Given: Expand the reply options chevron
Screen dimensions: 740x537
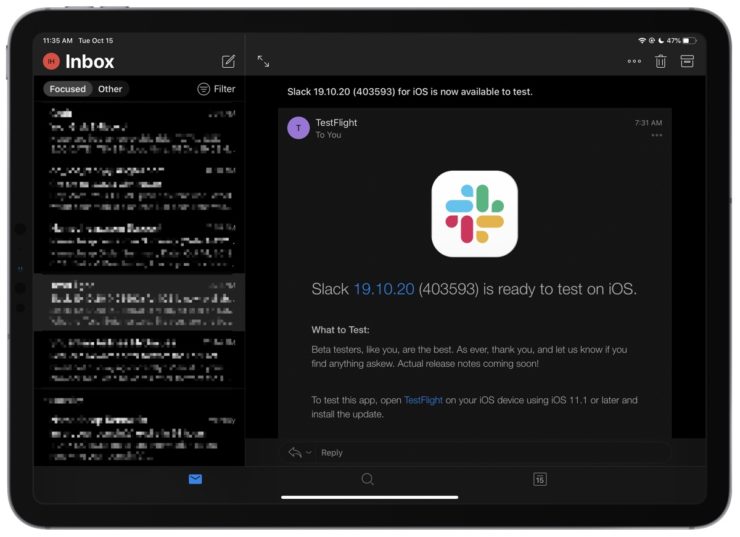Looking at the screenshot, I should (309, 453).
